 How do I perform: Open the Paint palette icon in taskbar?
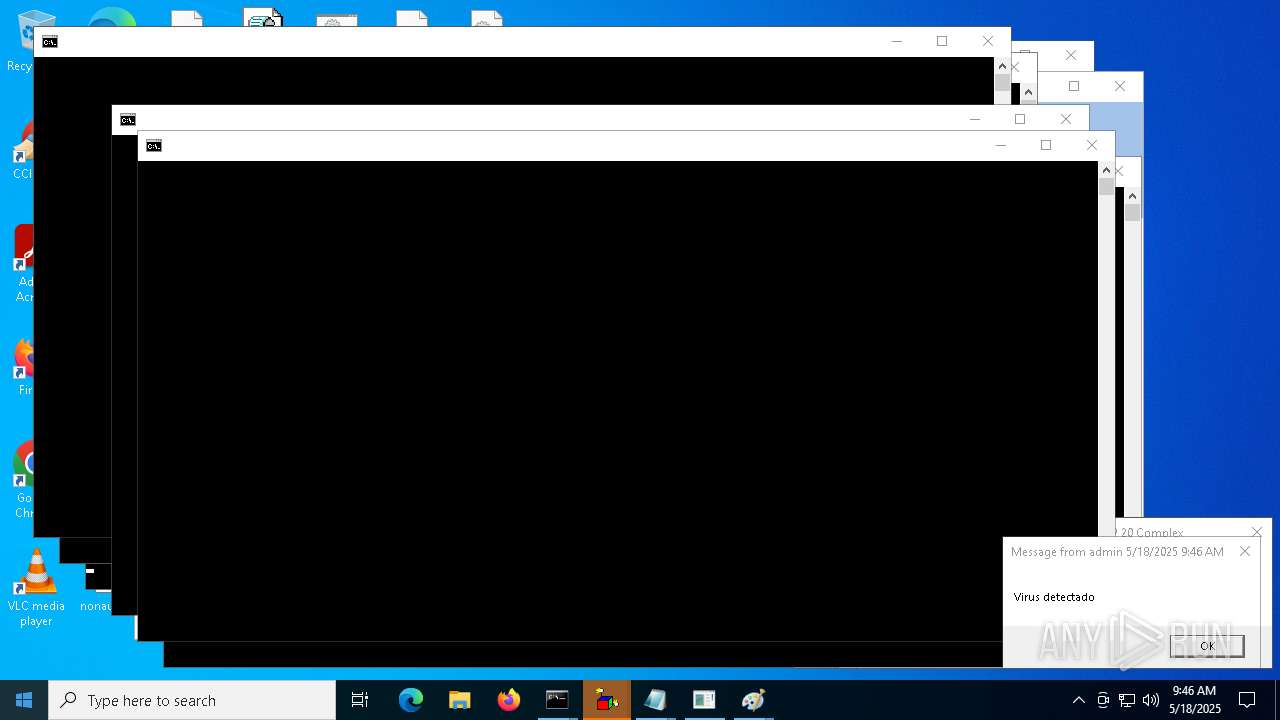(753, 700)
